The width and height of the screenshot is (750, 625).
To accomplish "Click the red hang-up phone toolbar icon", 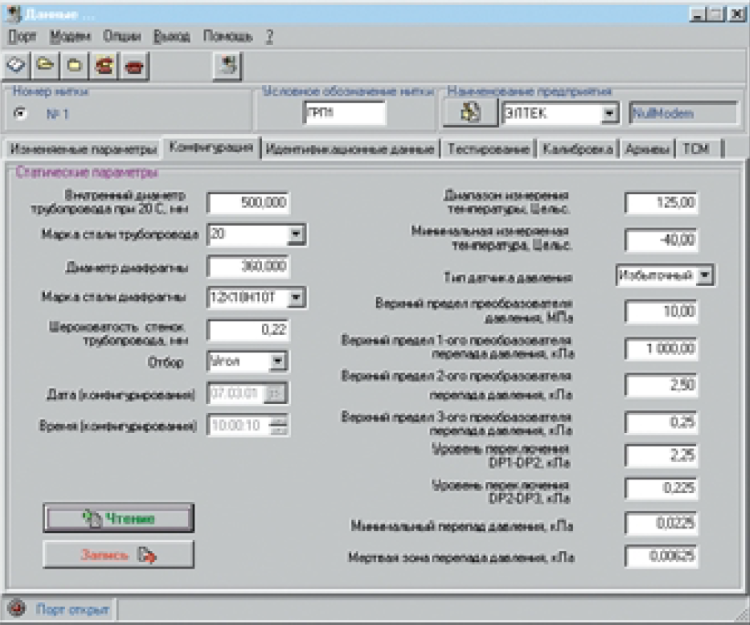I will pos(134,66).
